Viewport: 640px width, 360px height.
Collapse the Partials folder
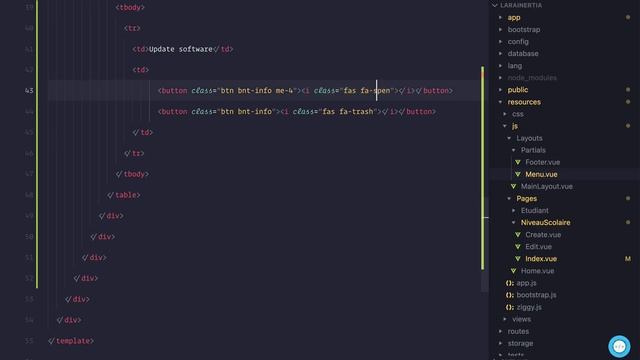coord(514,150)
